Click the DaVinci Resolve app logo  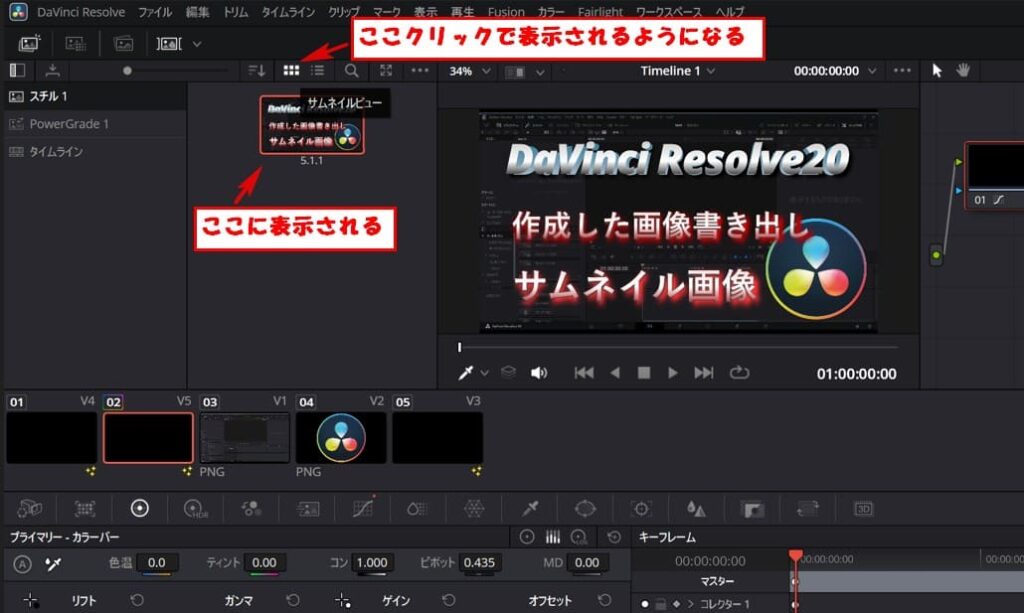click(x=18, y=12)
